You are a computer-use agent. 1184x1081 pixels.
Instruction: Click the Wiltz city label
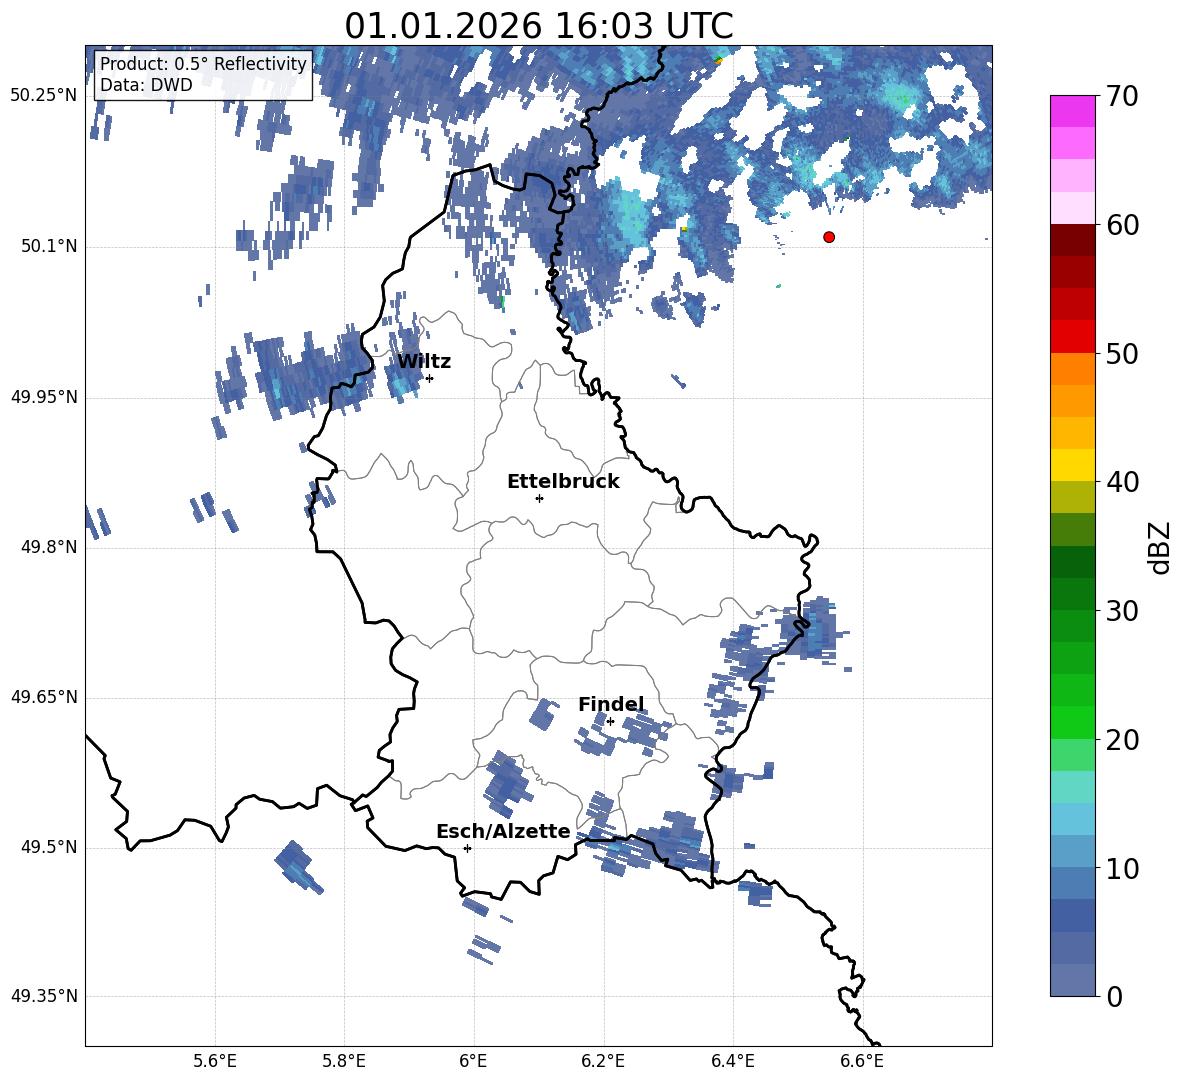click(424, 362)
